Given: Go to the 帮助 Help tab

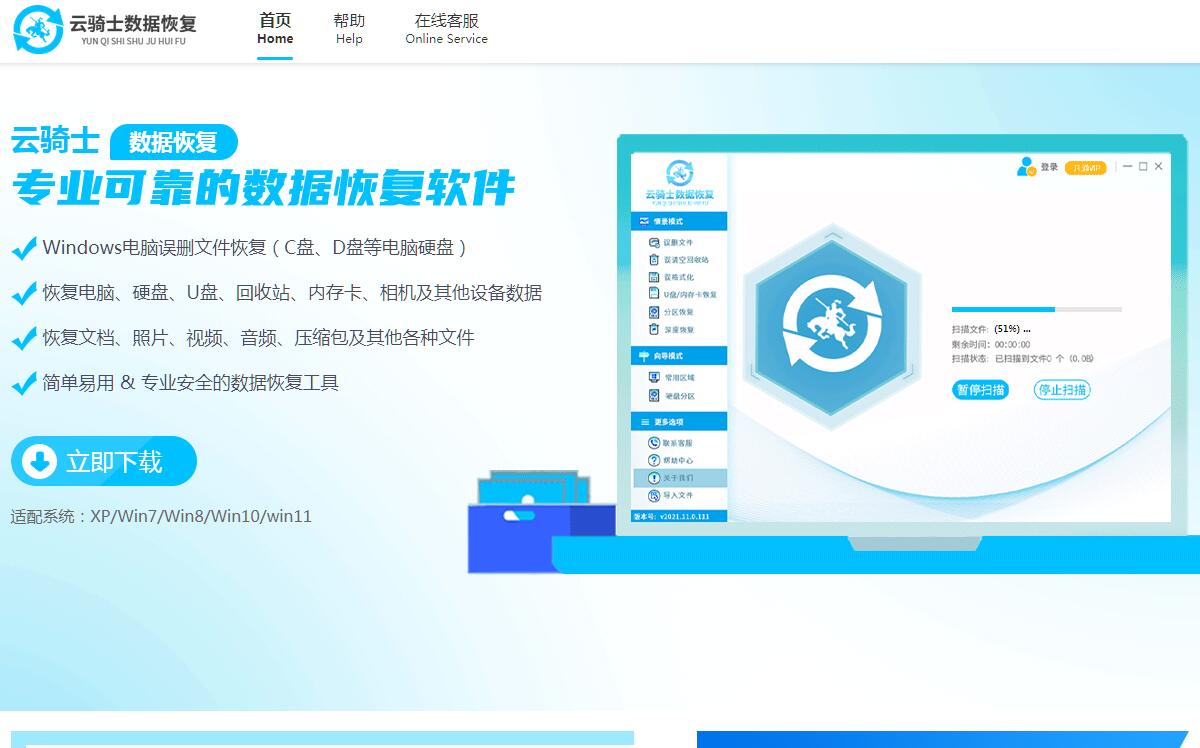Looking at the screenshot, I should [349, 29].
